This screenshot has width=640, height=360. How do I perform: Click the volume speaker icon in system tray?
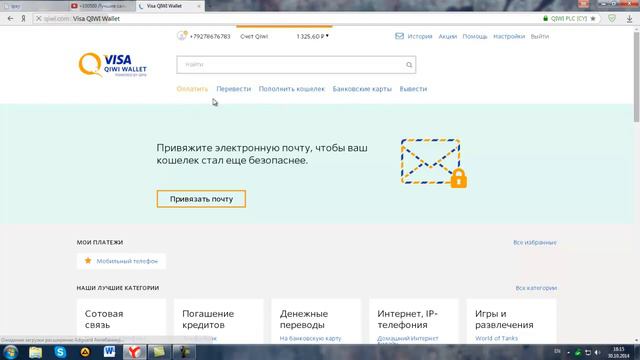(x=598, y=352)
